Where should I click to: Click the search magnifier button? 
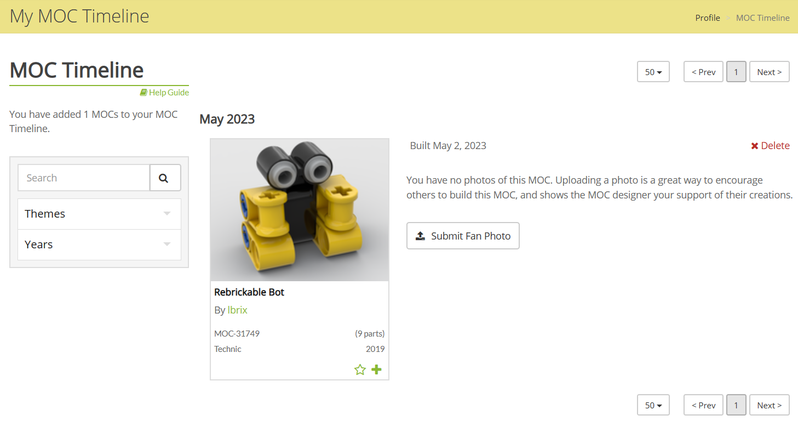(165, 178)
